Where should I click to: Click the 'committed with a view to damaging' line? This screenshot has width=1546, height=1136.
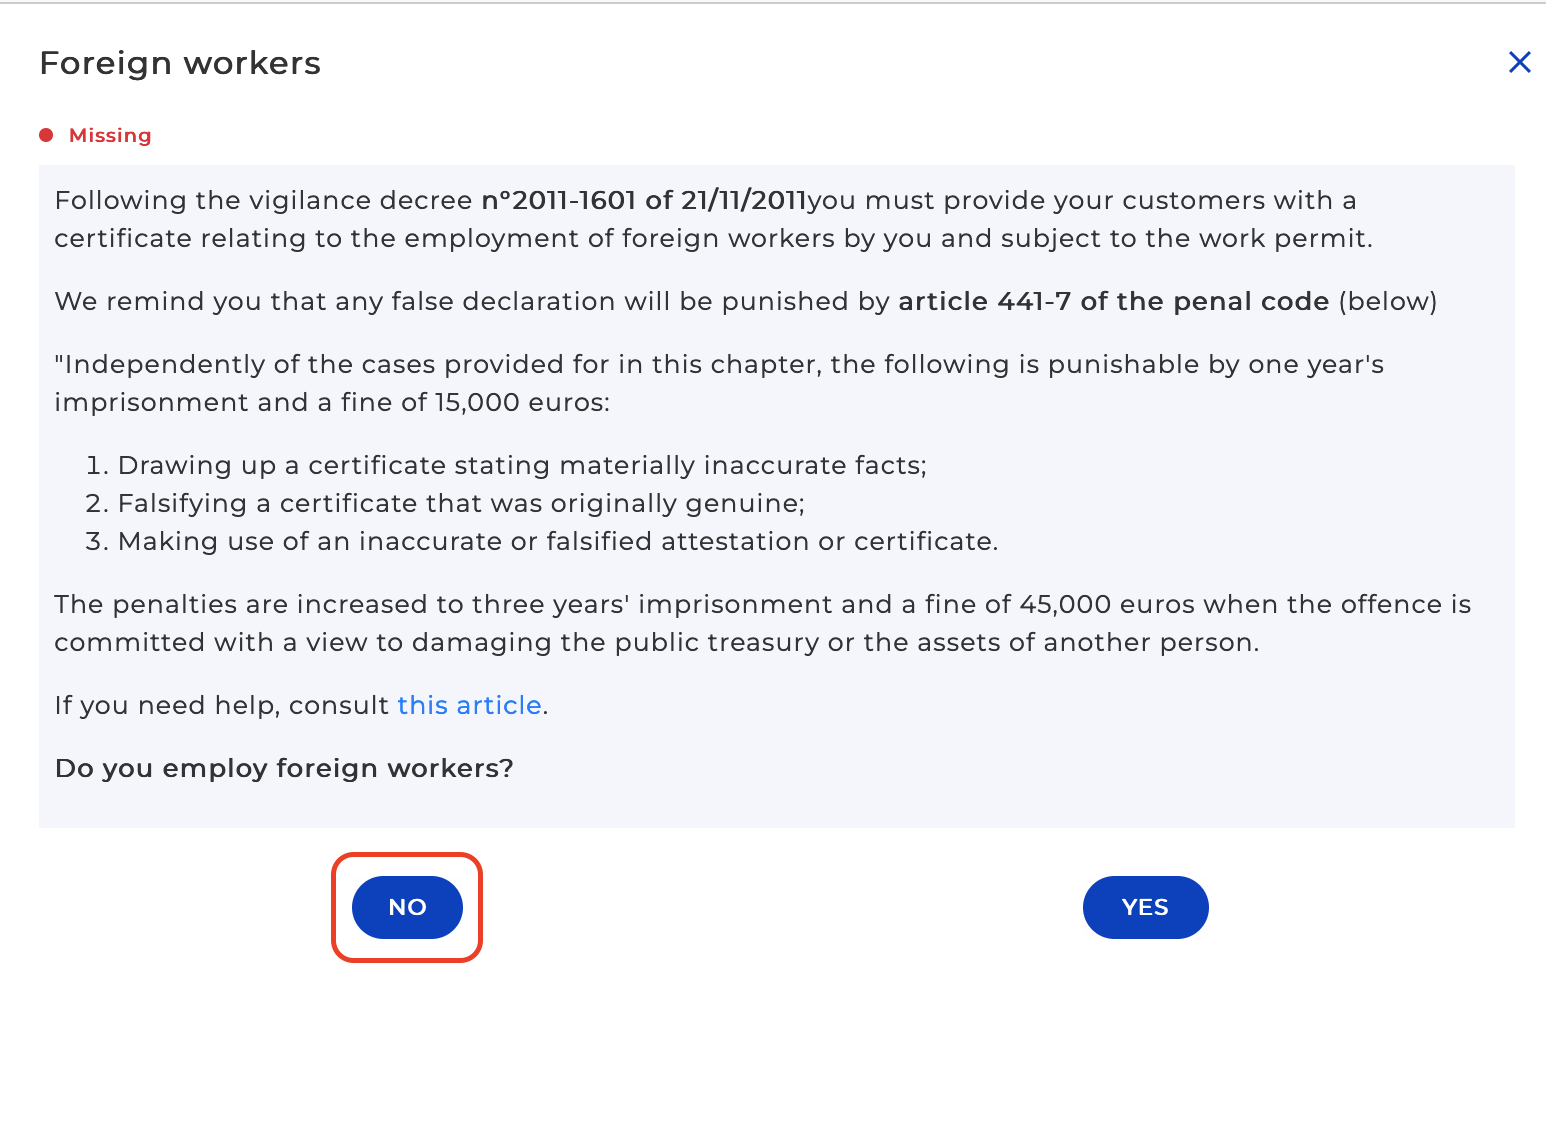tap(657, 642)
